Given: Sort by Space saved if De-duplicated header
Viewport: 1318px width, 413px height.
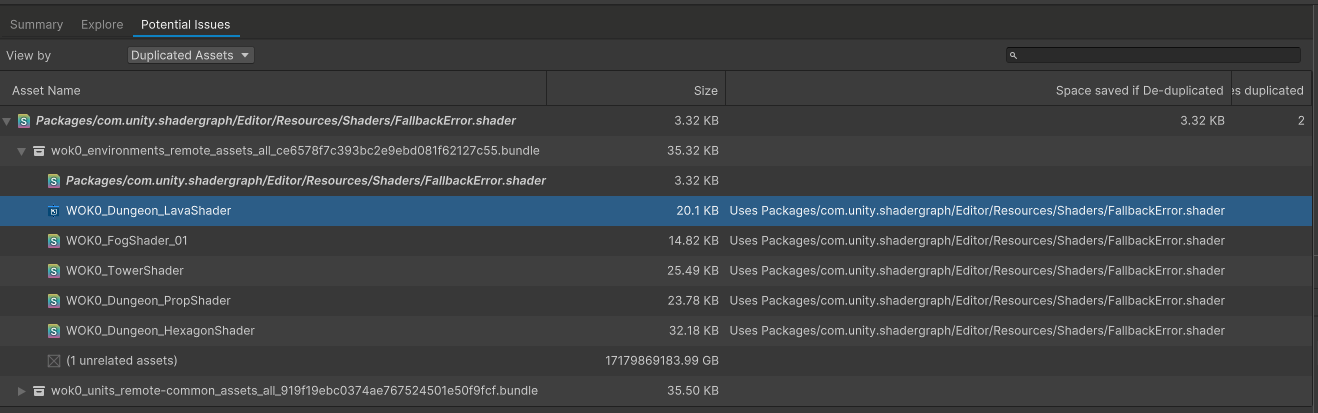Looking at the screenshot, I should coord(1139,90).
